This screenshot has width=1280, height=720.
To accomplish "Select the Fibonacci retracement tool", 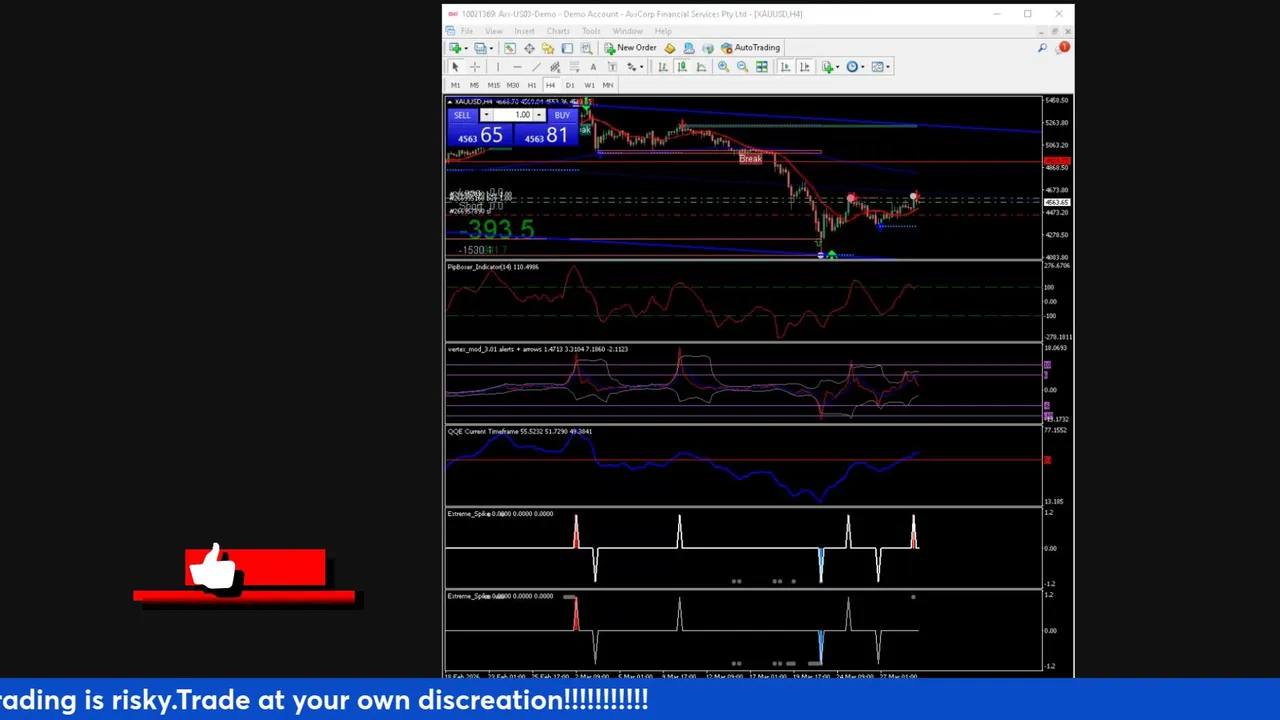I will pyautogui.click(x=574, y=67).
